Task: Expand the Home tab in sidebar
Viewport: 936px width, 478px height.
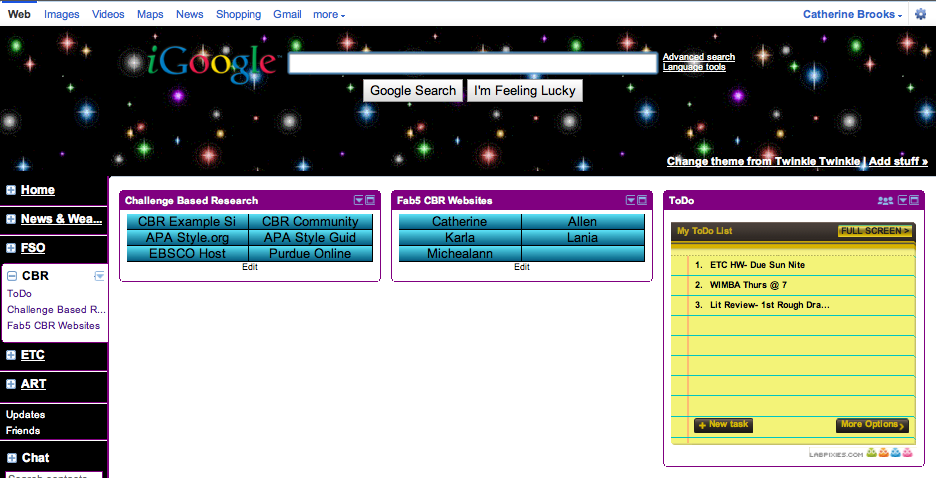Action: (11, 190)
